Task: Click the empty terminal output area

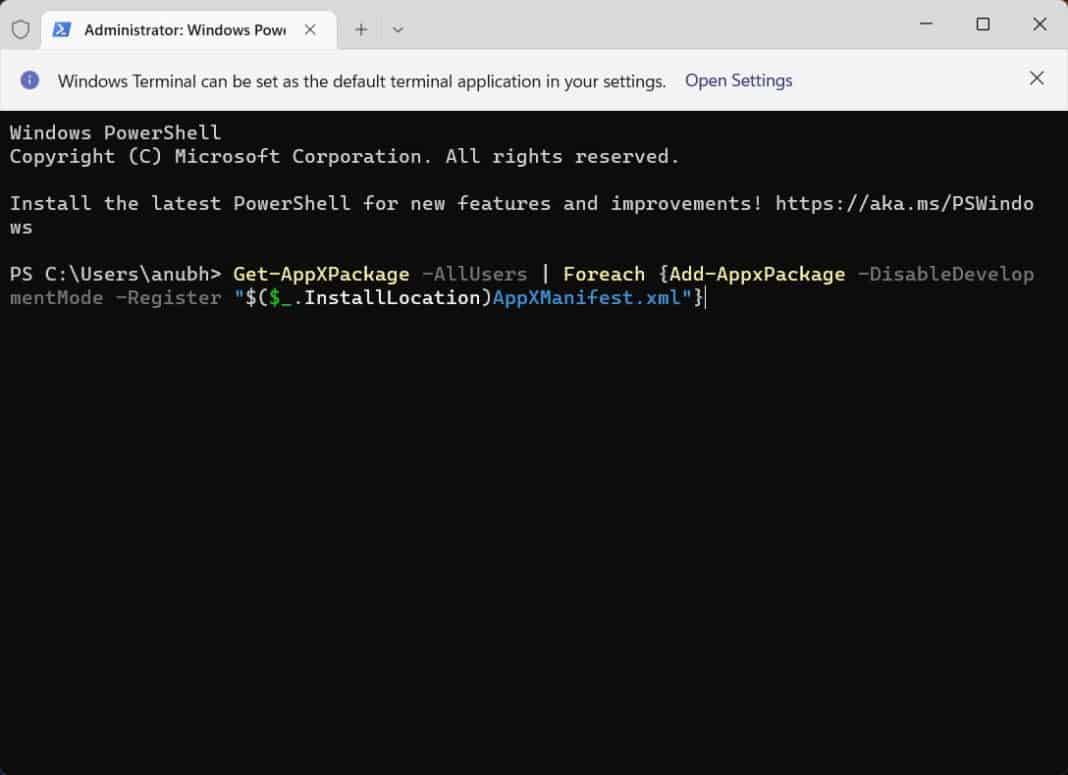Action: click(530, 500)
